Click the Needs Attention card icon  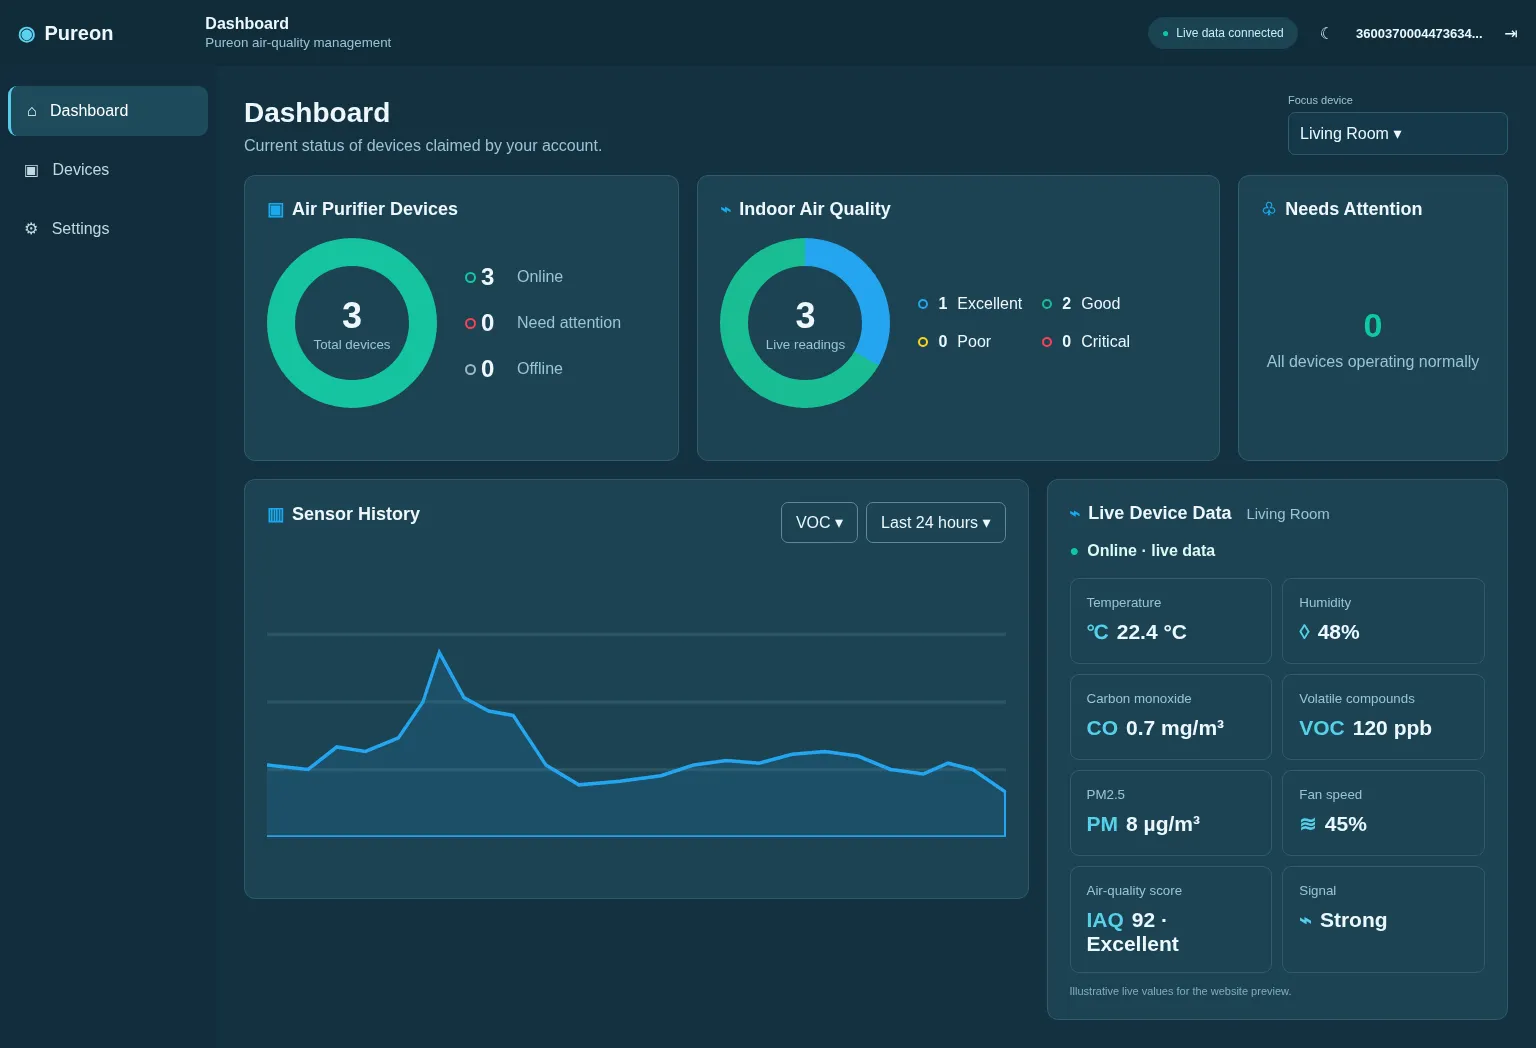pyautogui.click(x=1269, y=209)
